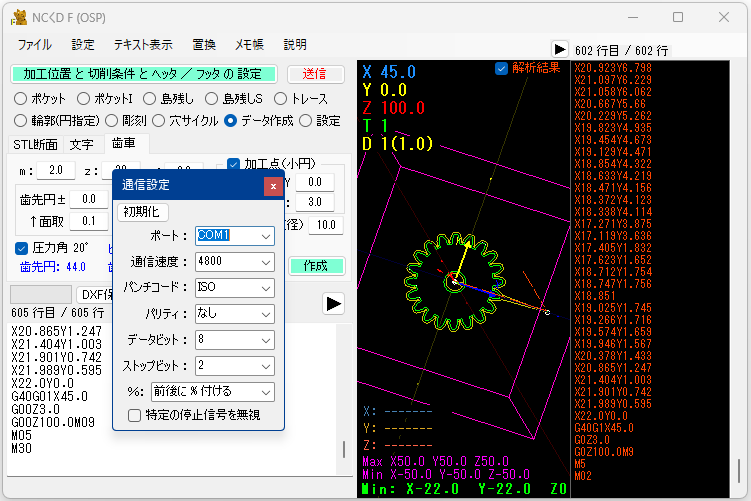Open the データビット dropdown
This screenshot has width=751, height=501.
pos(235,340)
